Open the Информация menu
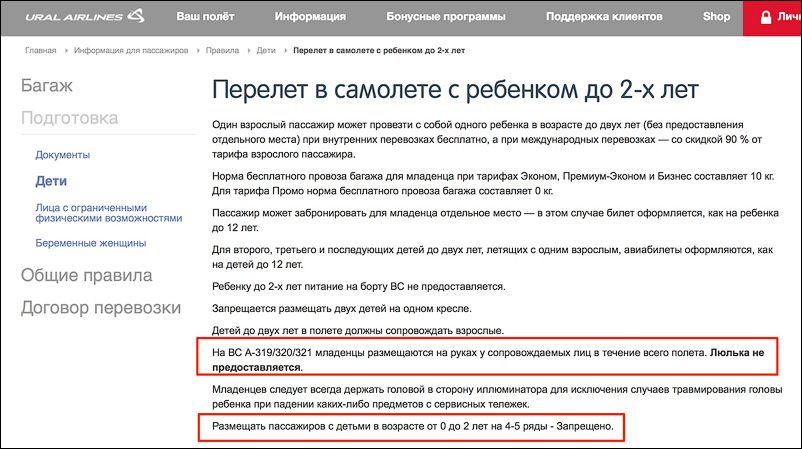The height and width of the screenshot is (449, 802). [x=310, y=16]
